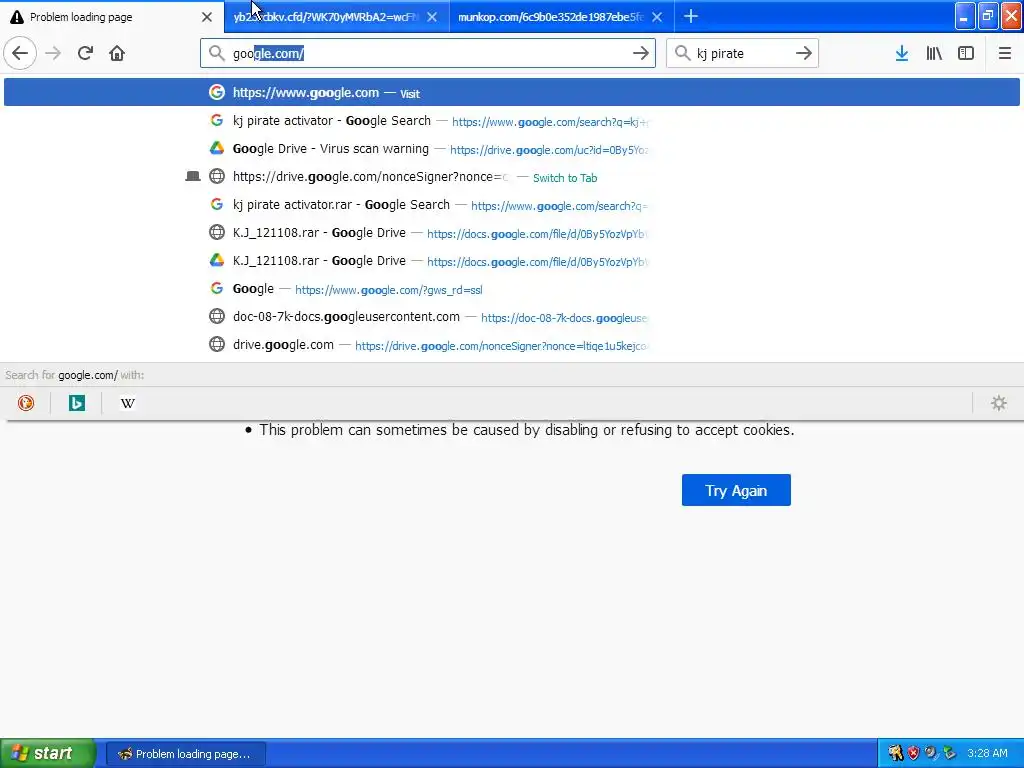This screenshot has width=1024, height=768.
Task: Click the address bar containing google.com/
Action: 428,53
